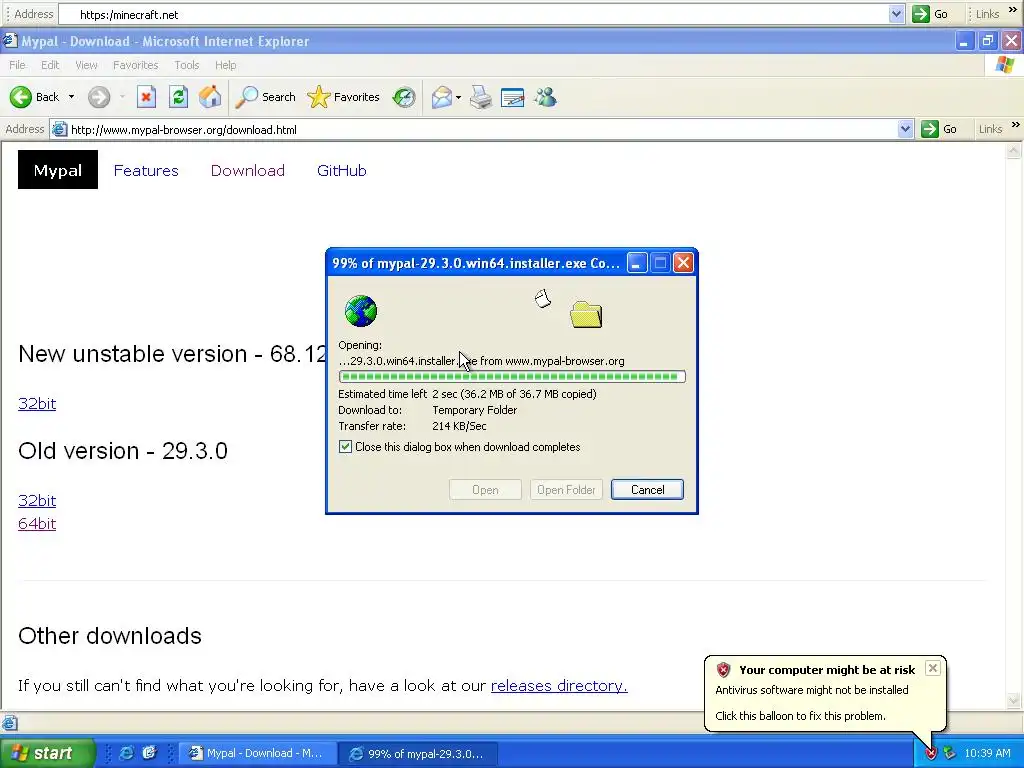The width and height of the screenshot is (1024, 768).
Task: Click 64bit link under Old version
Action: (x=37, y=524)
